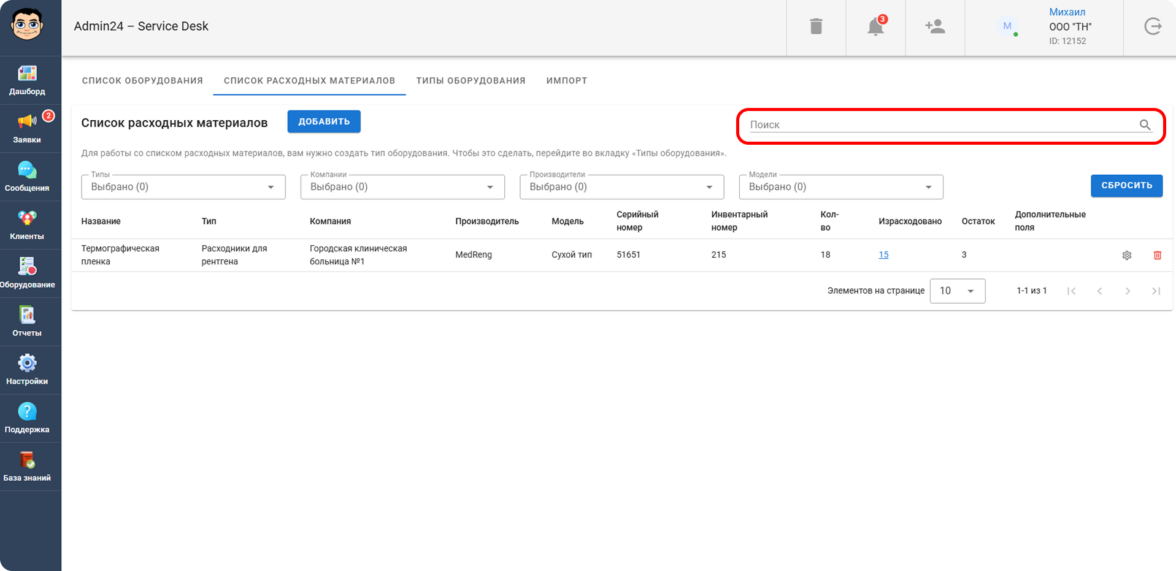Screen dimensions: 1176x571
Task: Delete the Термографическая пленка row
Action: coord(1157,255)
